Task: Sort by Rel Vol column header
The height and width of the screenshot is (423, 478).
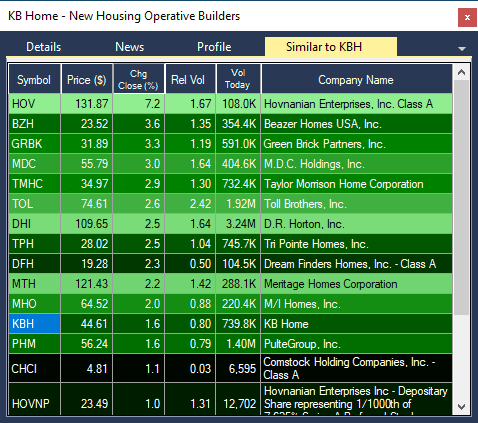Action: [x=190, y=79]
